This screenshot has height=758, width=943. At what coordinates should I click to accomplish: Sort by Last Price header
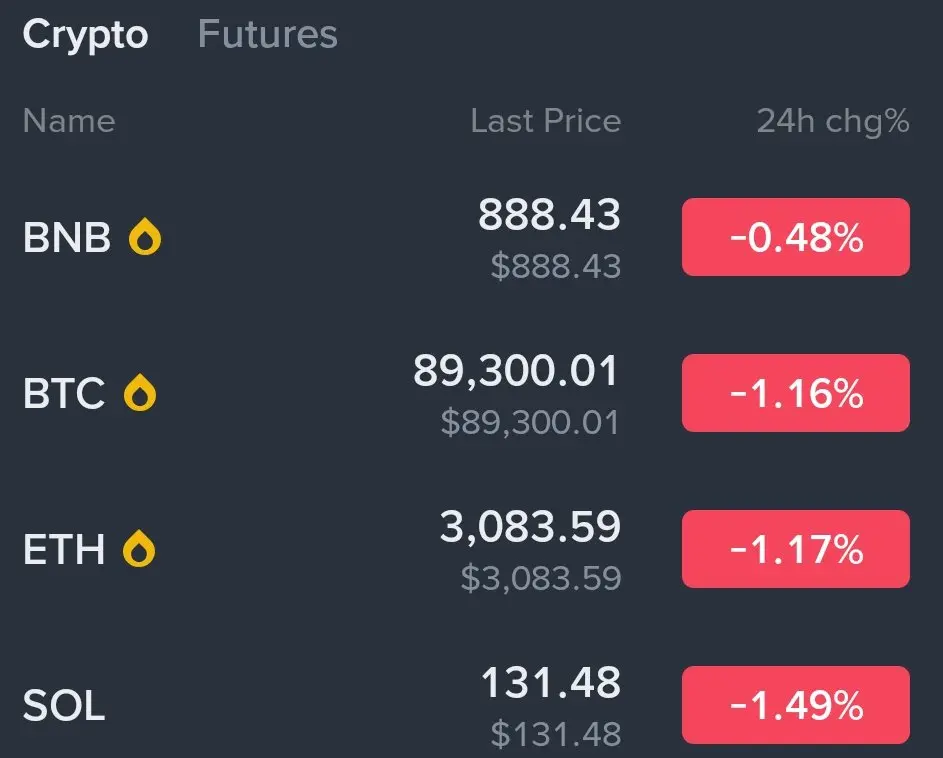[x=545, y=121]
